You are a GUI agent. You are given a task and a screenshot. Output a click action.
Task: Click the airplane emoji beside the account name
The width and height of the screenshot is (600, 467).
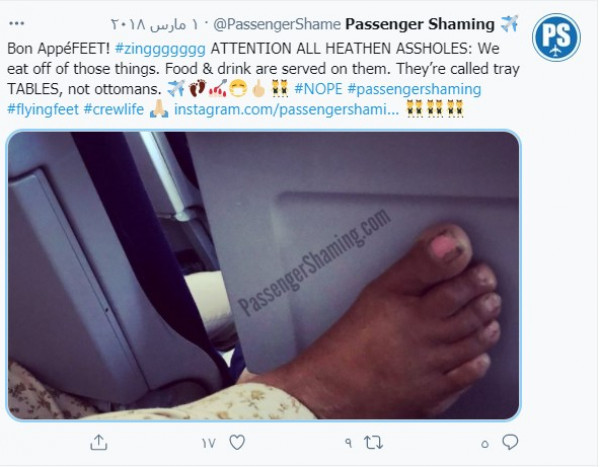tap(509, 24)
